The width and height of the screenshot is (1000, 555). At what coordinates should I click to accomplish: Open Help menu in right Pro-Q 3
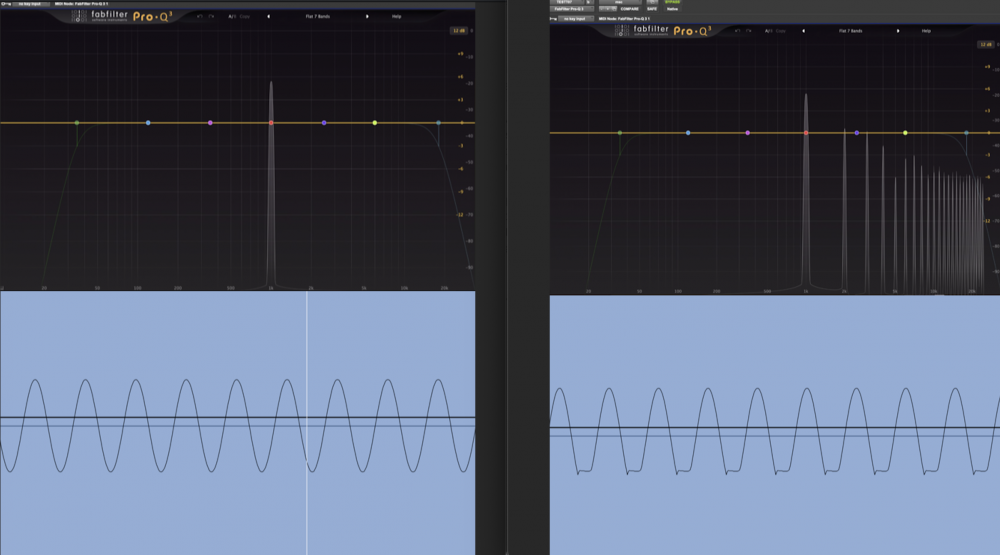pos(926,31)
